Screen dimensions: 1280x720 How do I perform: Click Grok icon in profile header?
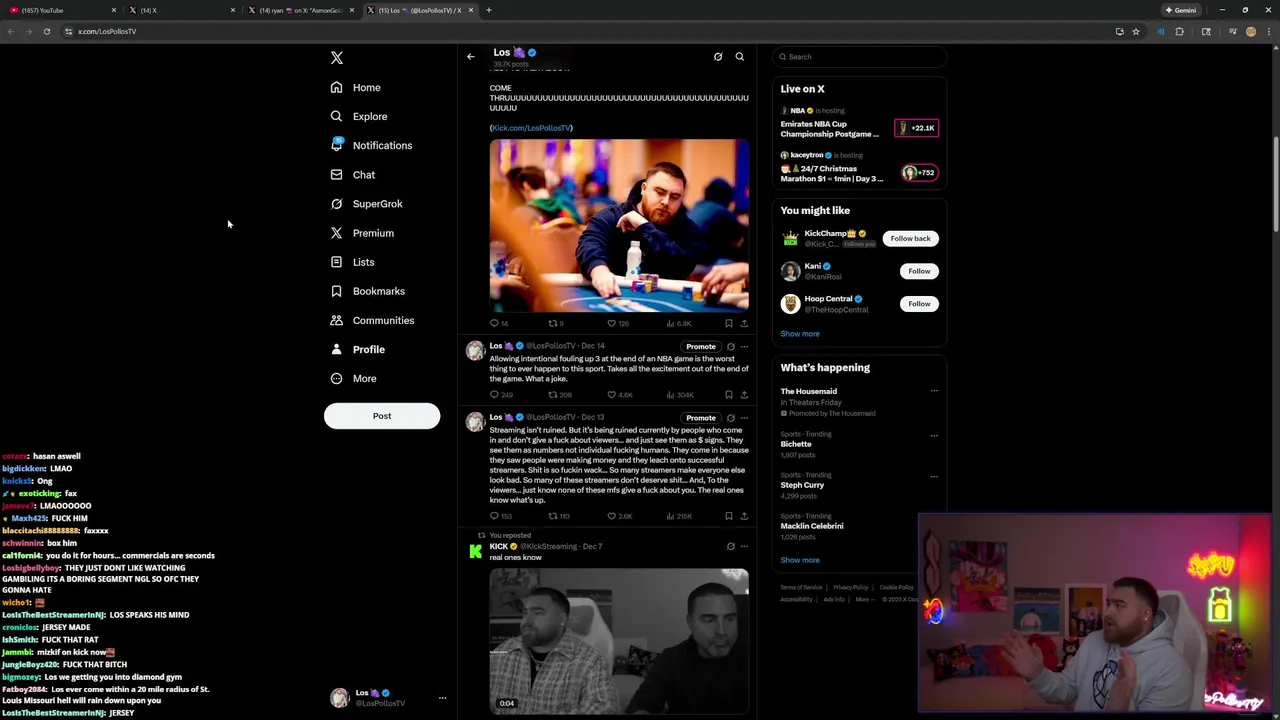718,57
